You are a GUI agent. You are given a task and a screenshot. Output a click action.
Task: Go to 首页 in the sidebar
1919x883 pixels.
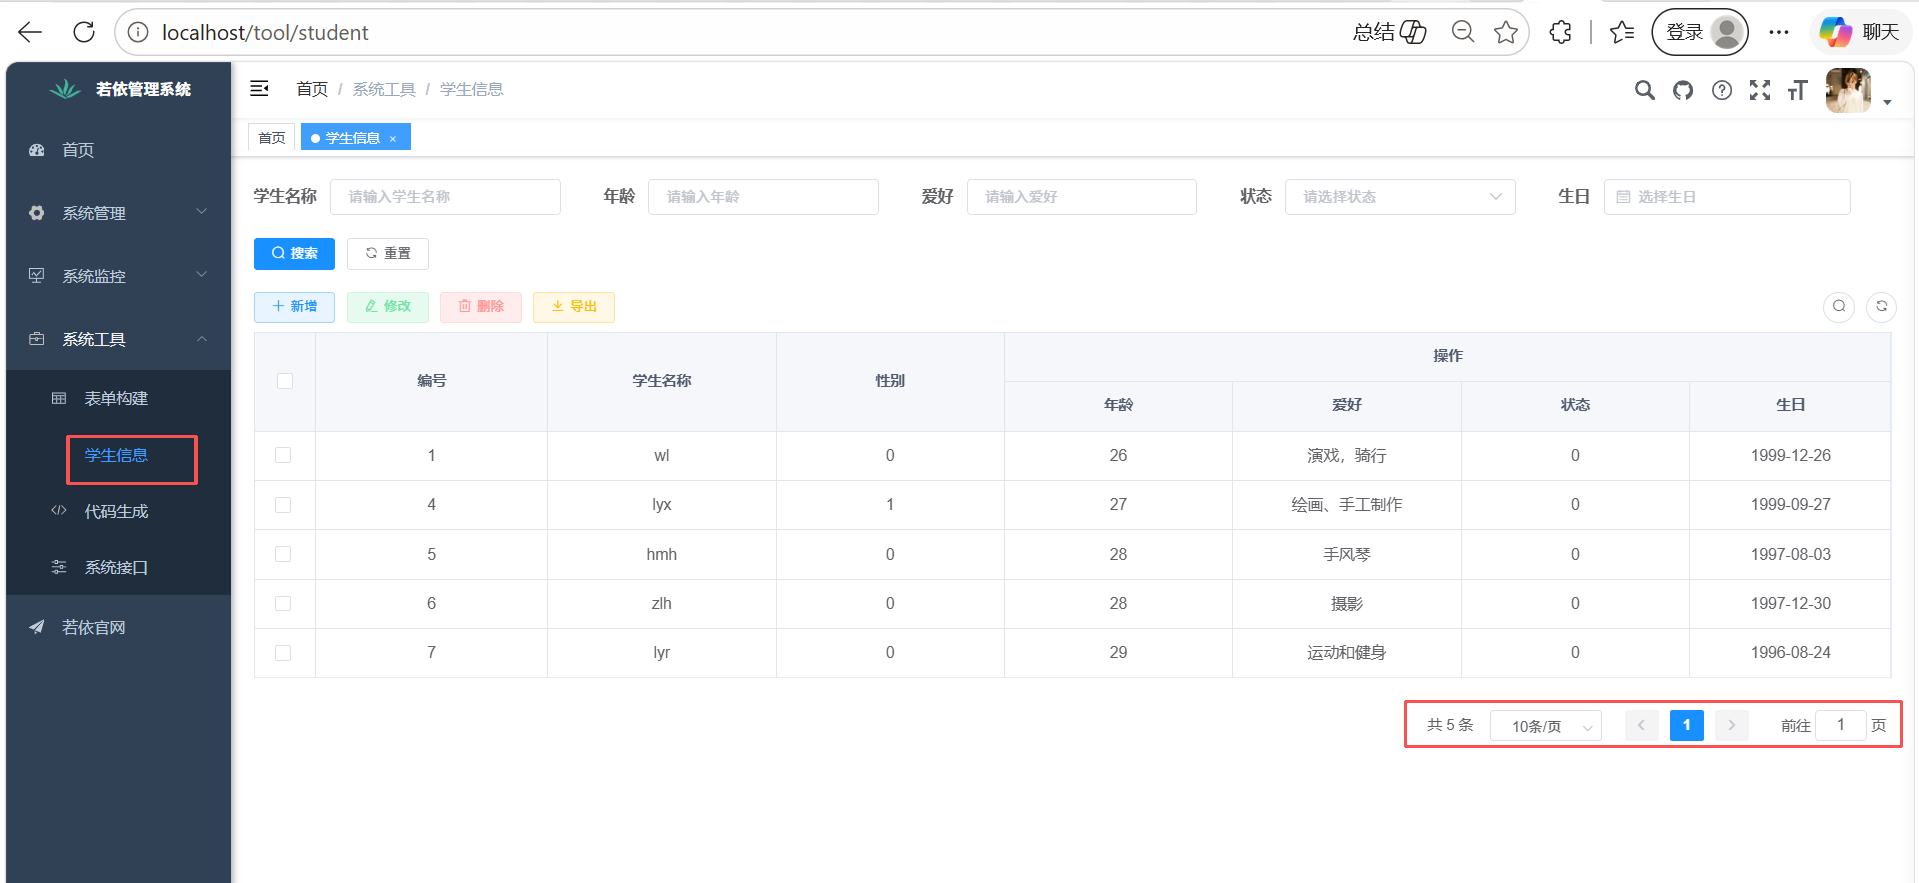point(118,150)
